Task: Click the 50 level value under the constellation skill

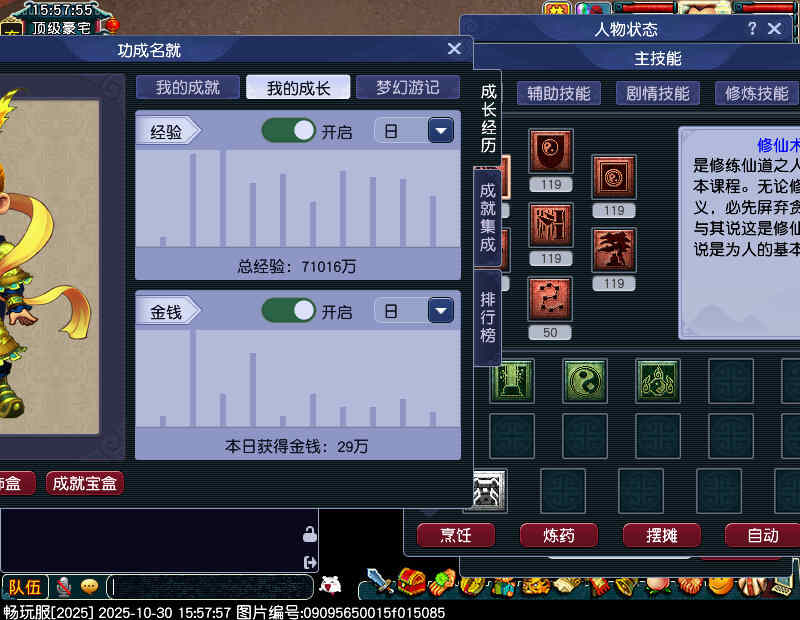Action: click(550, 333)
